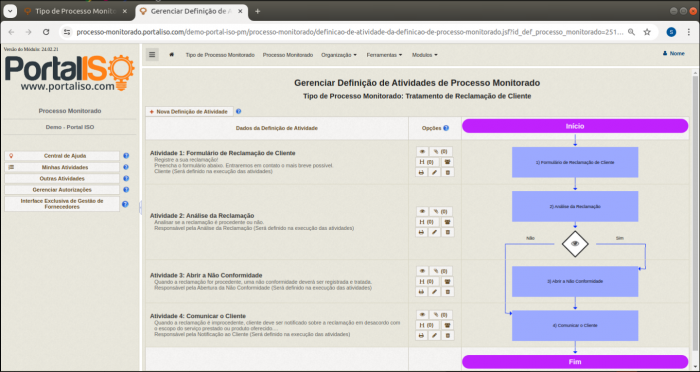Print Atividade 1 definition

coord(421,172)
